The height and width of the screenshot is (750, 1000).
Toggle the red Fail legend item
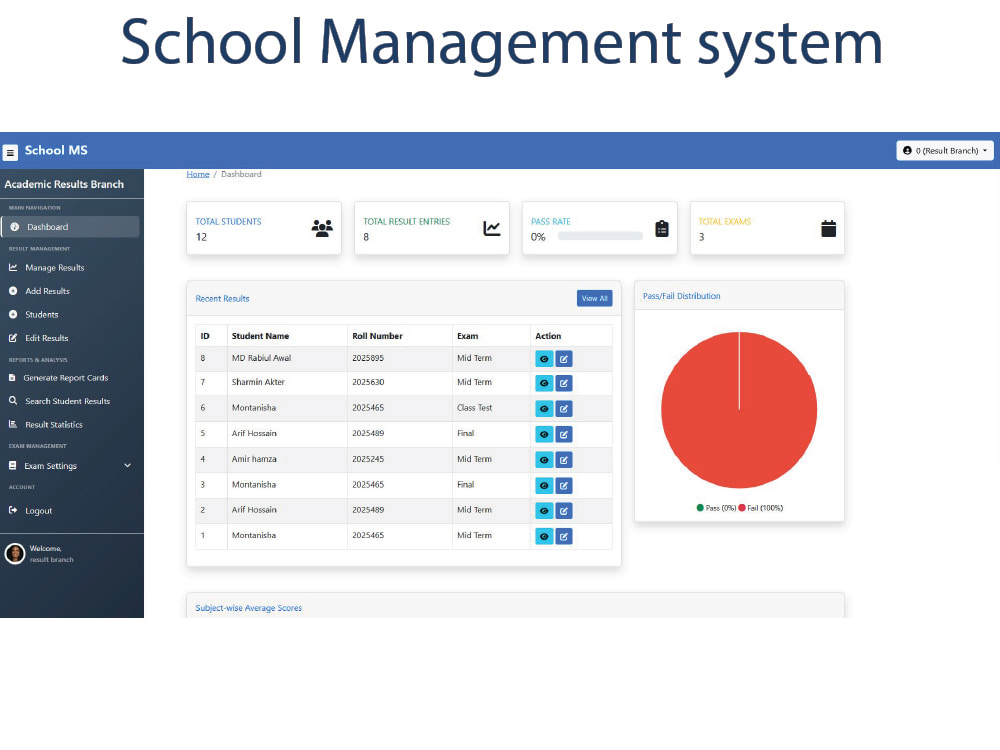point(761,508)
